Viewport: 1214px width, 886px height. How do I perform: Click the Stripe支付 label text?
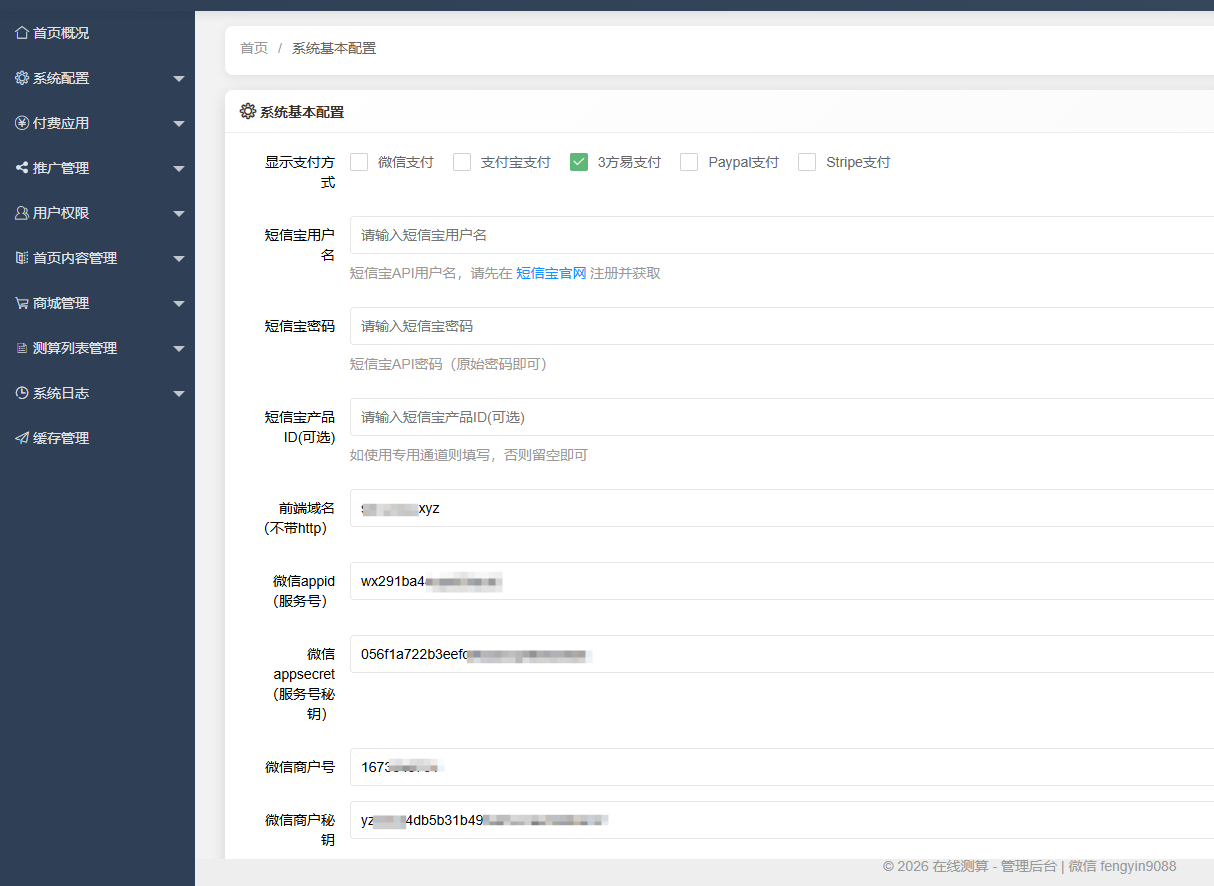pyautogui.click(x=858, y=162)
